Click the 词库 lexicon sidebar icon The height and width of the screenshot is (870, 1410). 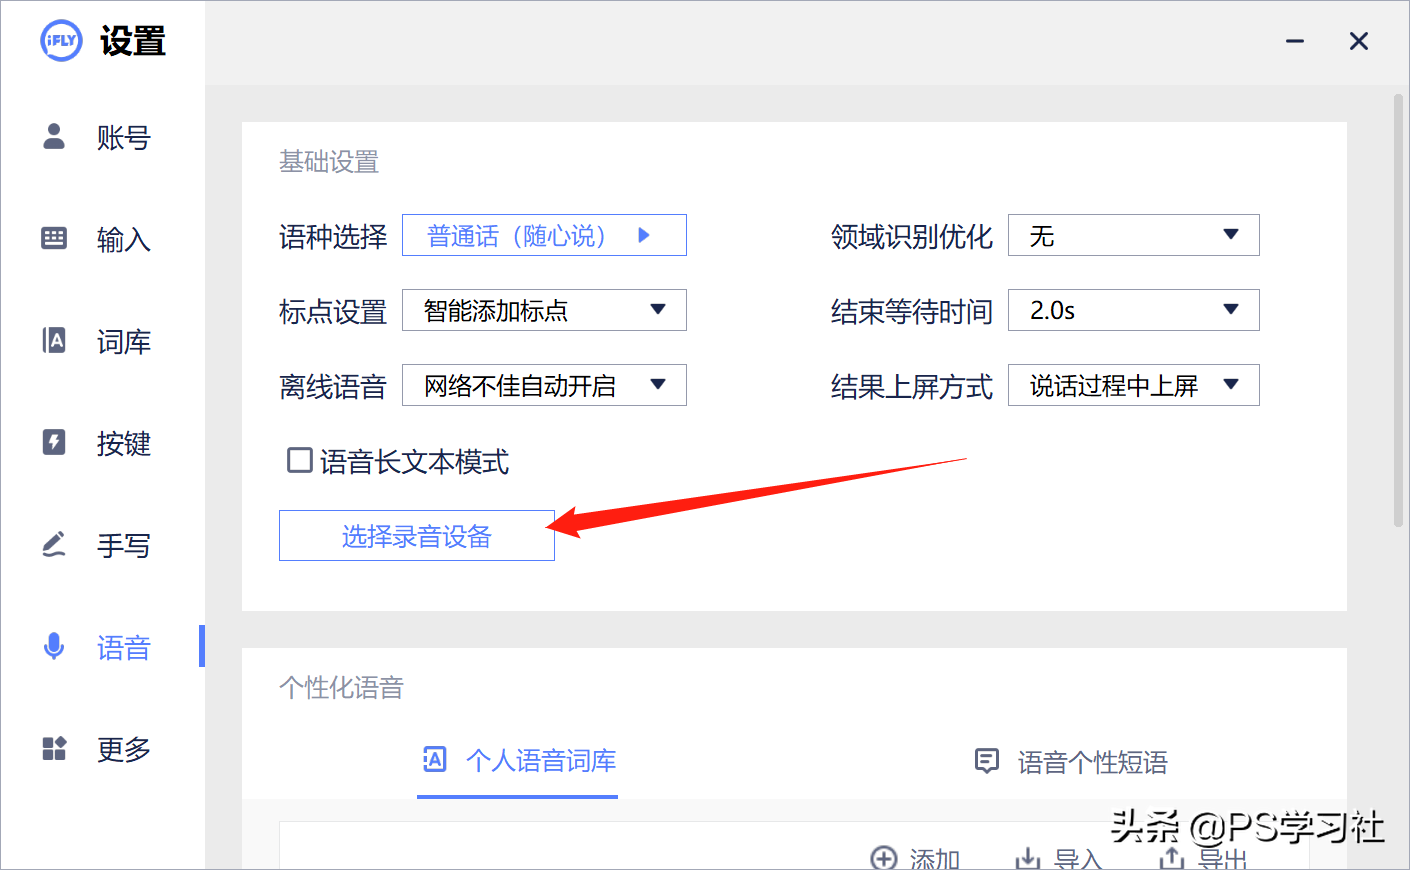(x=54, y=341)
